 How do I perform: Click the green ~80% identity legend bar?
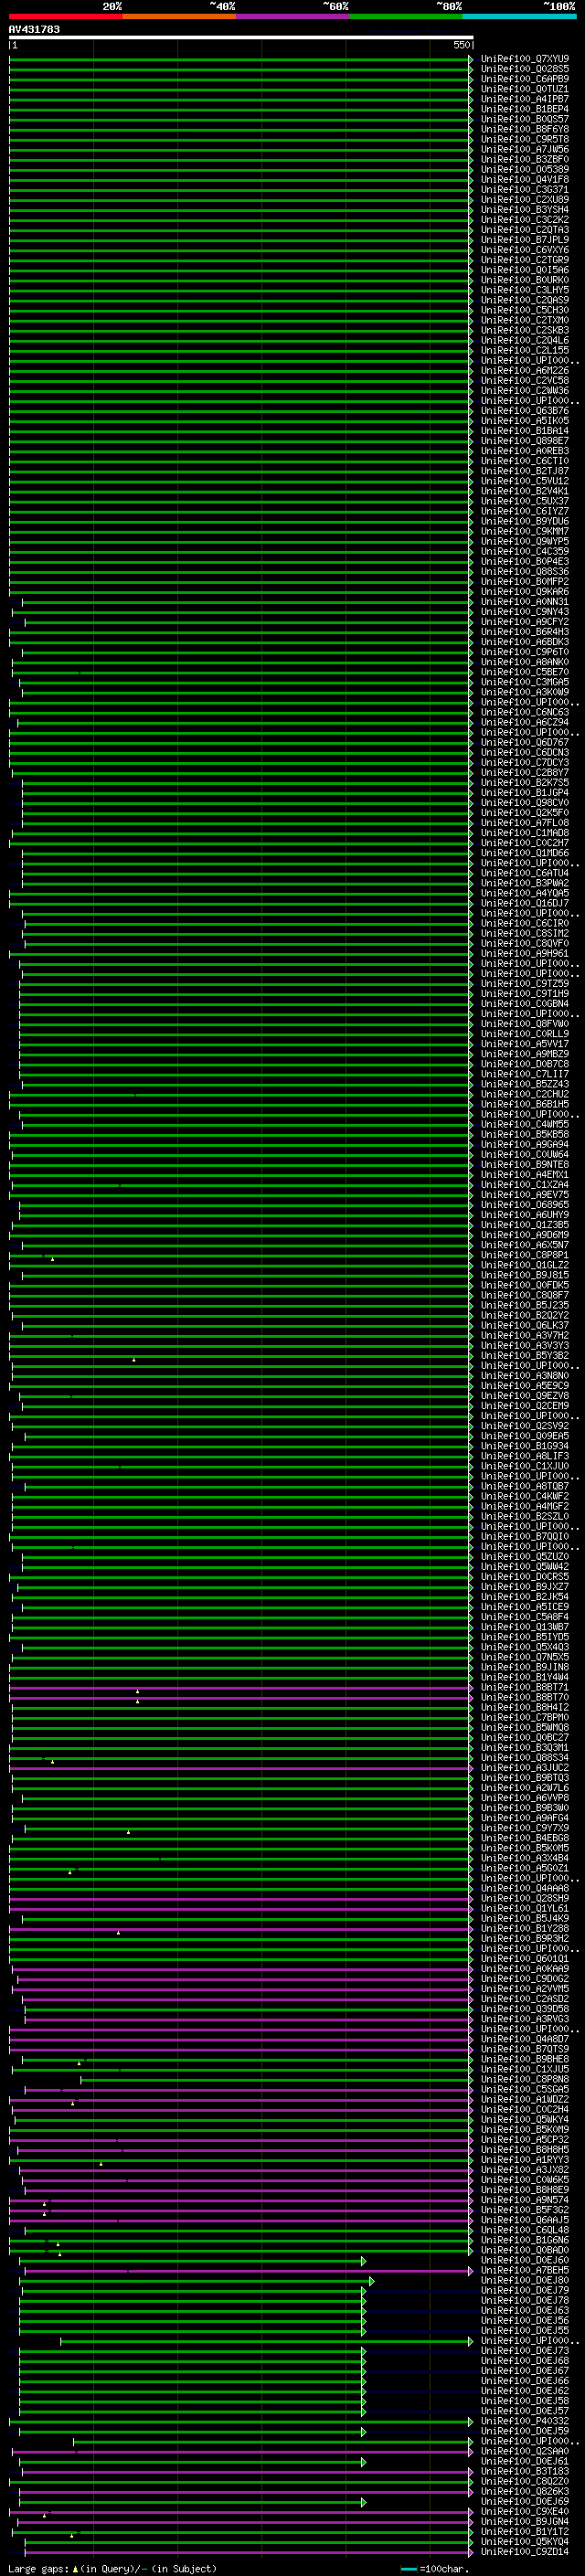[406, 16]
